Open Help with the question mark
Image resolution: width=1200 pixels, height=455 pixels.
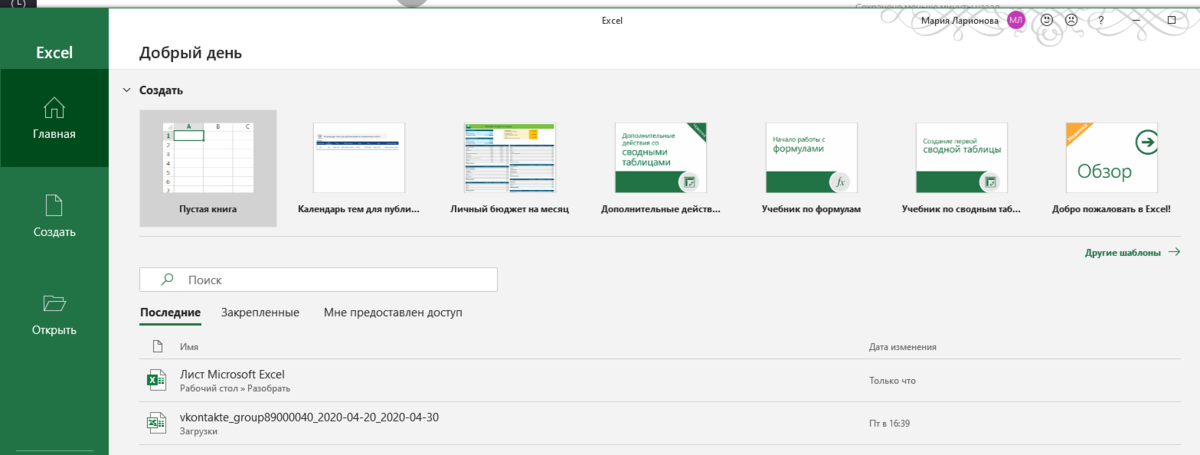1100,20
